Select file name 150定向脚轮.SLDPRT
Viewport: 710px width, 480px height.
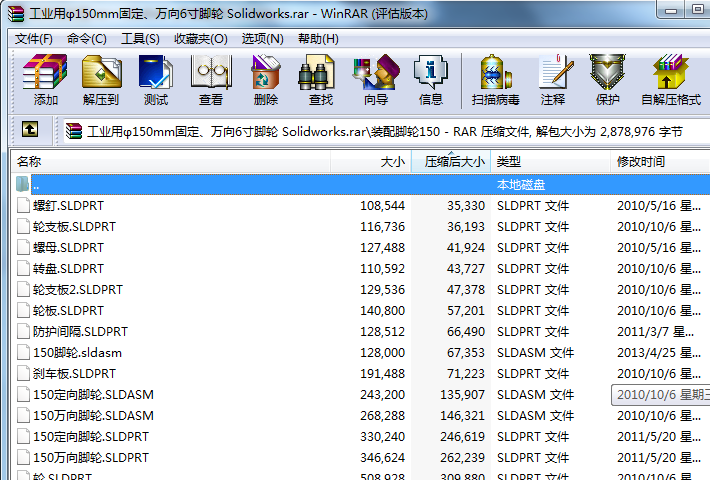(91, 437)
